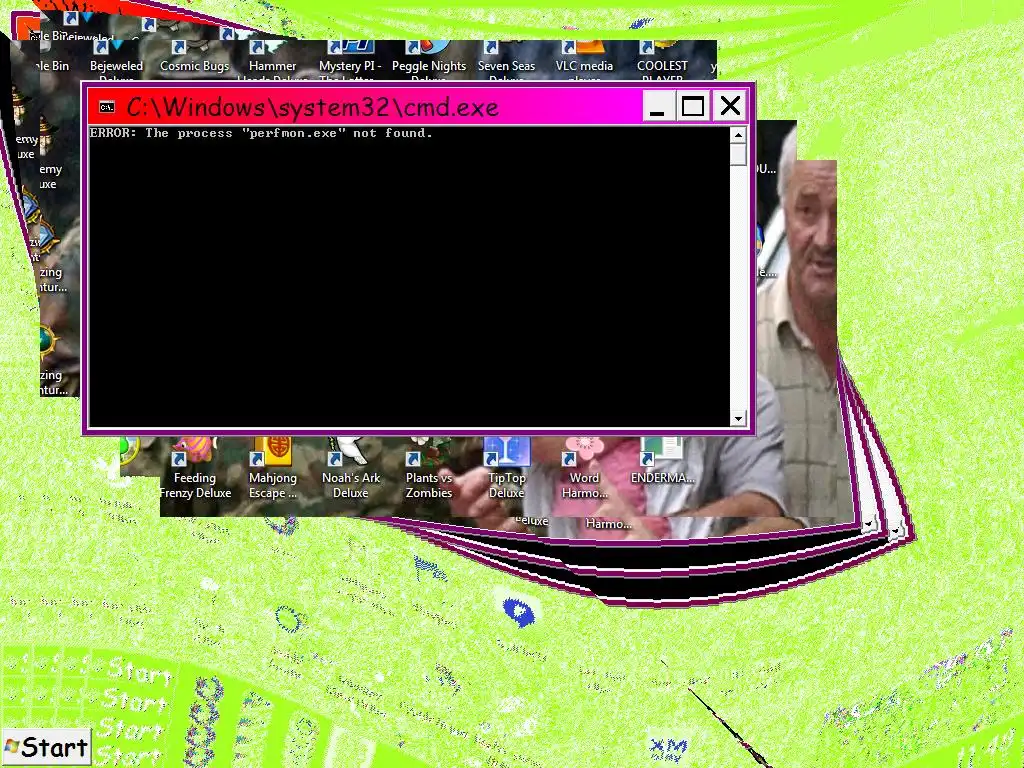Open the TipTop Deluxe desktop icon
This screenshot has height=768, width=1024.
(506, 469)
